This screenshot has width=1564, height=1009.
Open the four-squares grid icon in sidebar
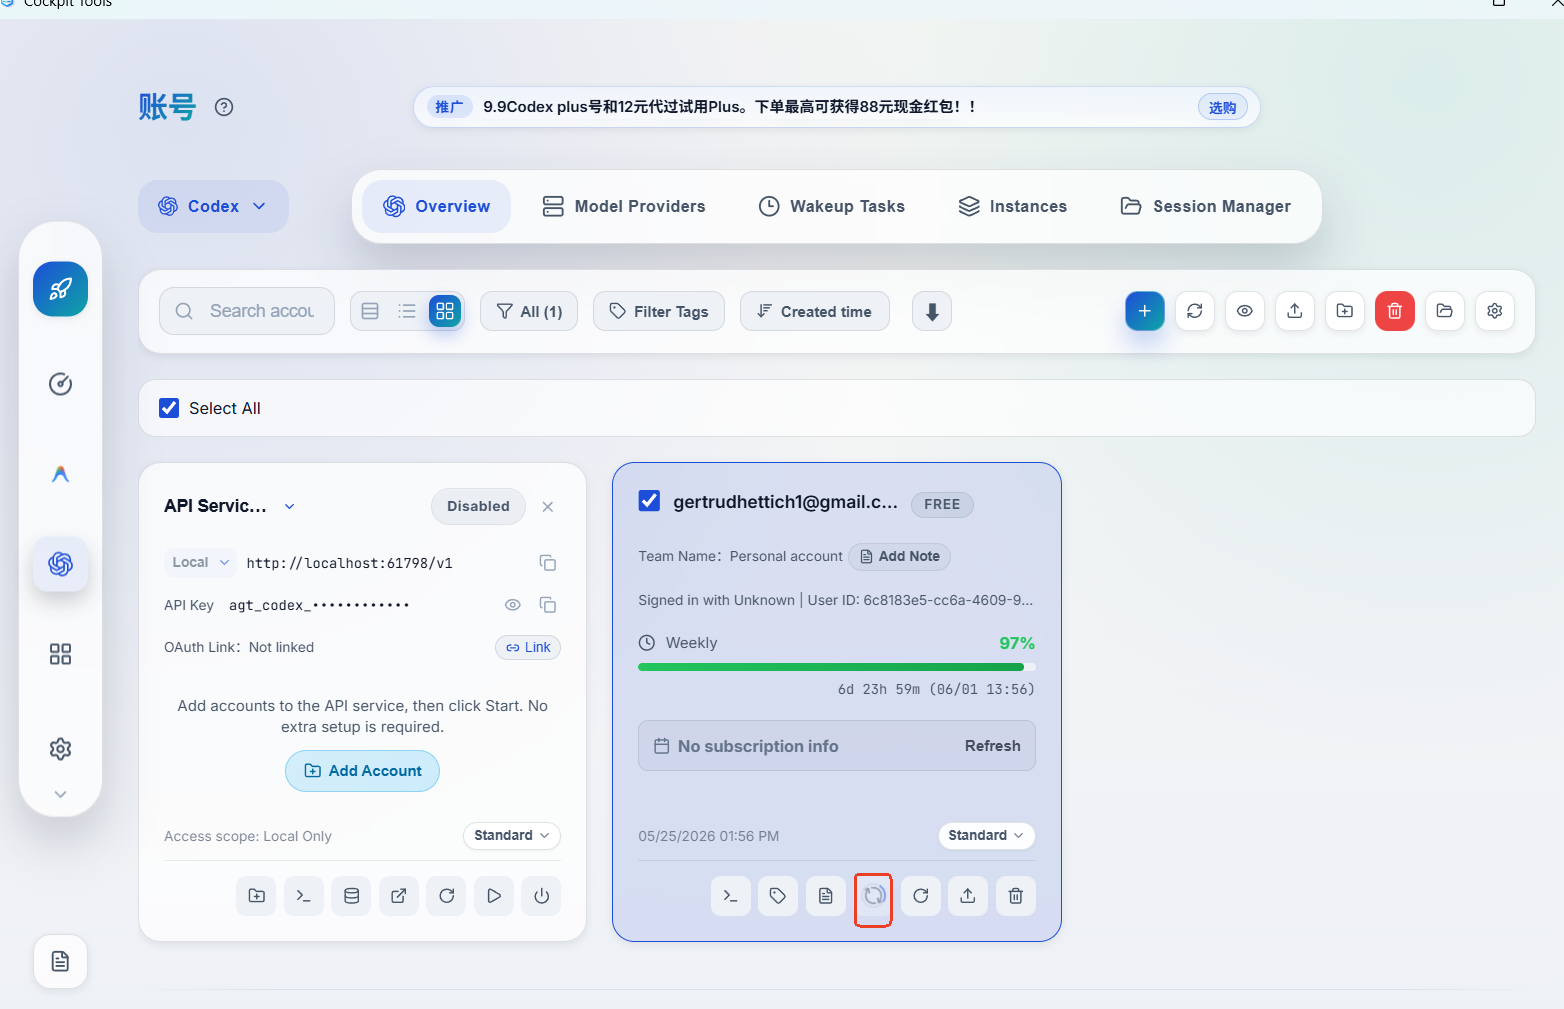click(60, 654)
